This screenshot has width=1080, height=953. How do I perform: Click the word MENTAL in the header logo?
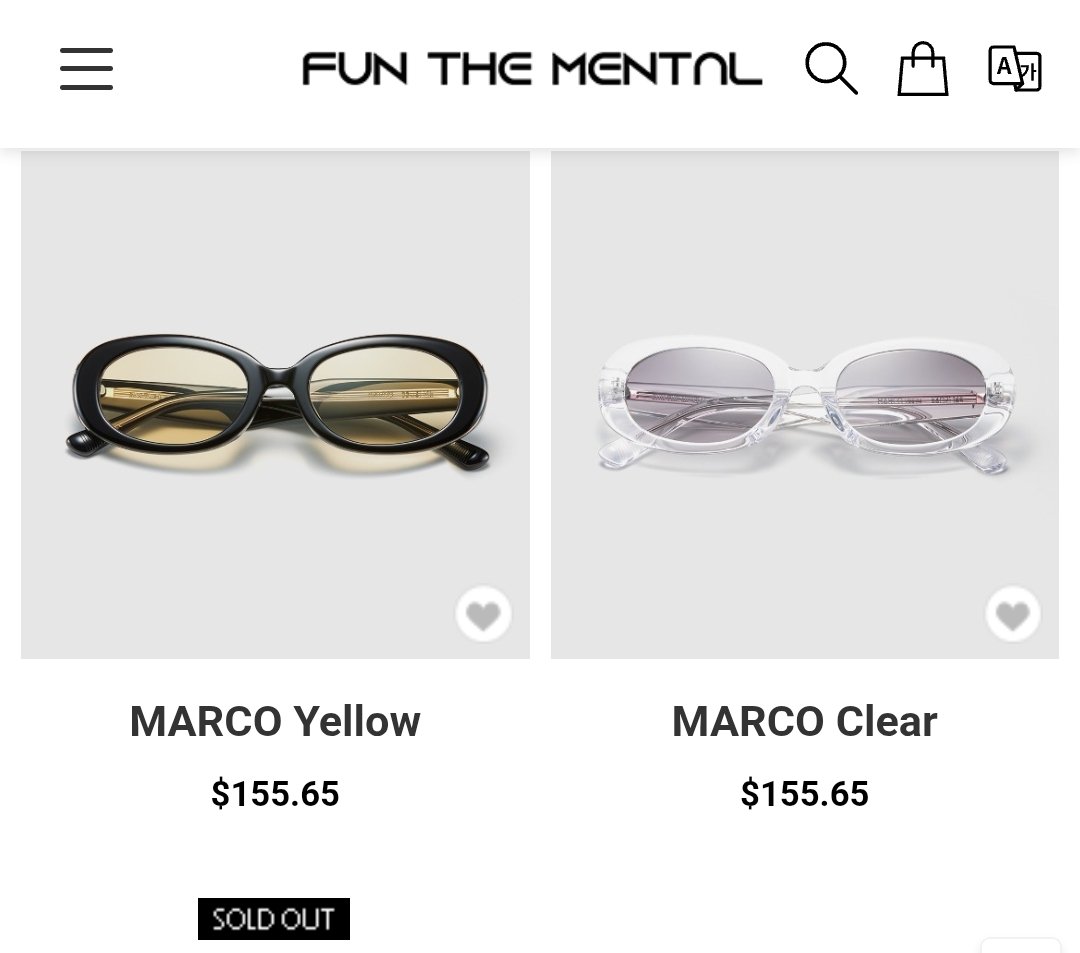(x=656, y=69)
